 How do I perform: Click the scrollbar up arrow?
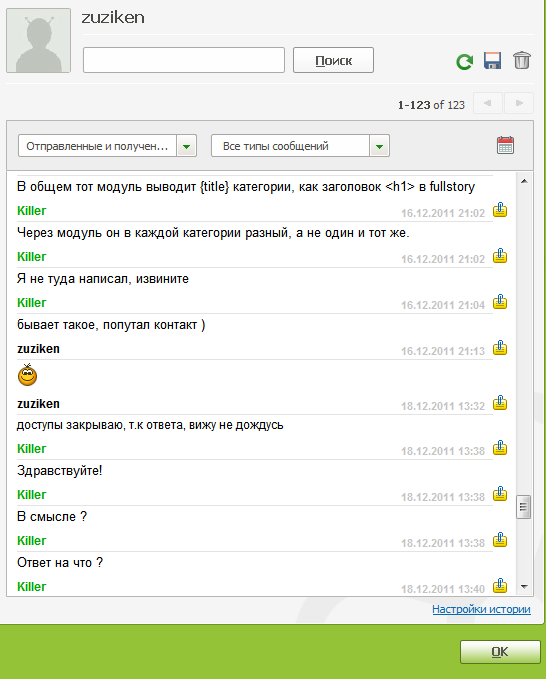(524, 181)
